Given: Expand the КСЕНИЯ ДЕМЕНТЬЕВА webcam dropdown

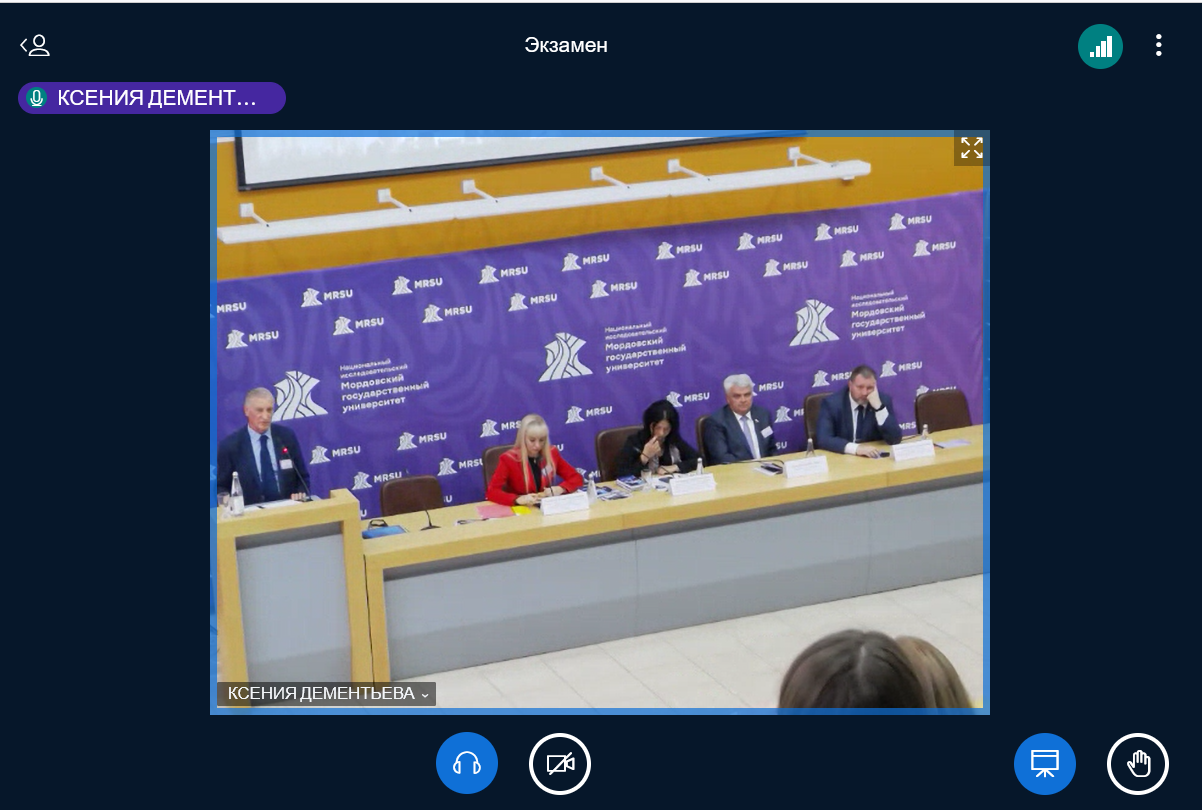Looking at the screenshot, I should tap(327, 694).
